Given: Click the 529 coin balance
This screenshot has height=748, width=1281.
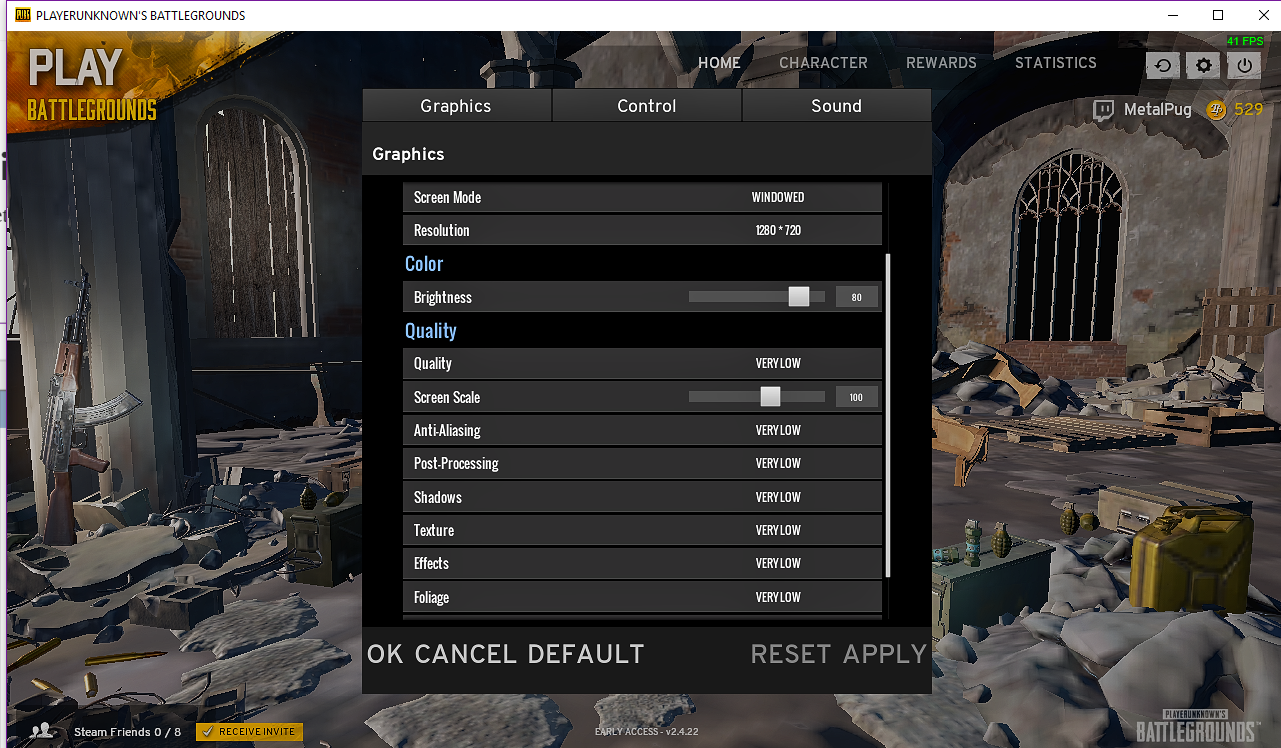Looking at the screenshot, I should coord(1248,110).
